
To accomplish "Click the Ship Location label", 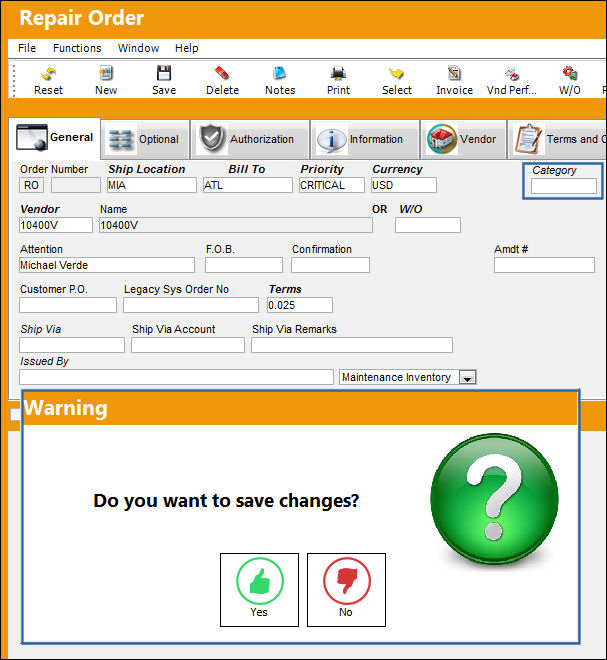I will click(146, 169).
